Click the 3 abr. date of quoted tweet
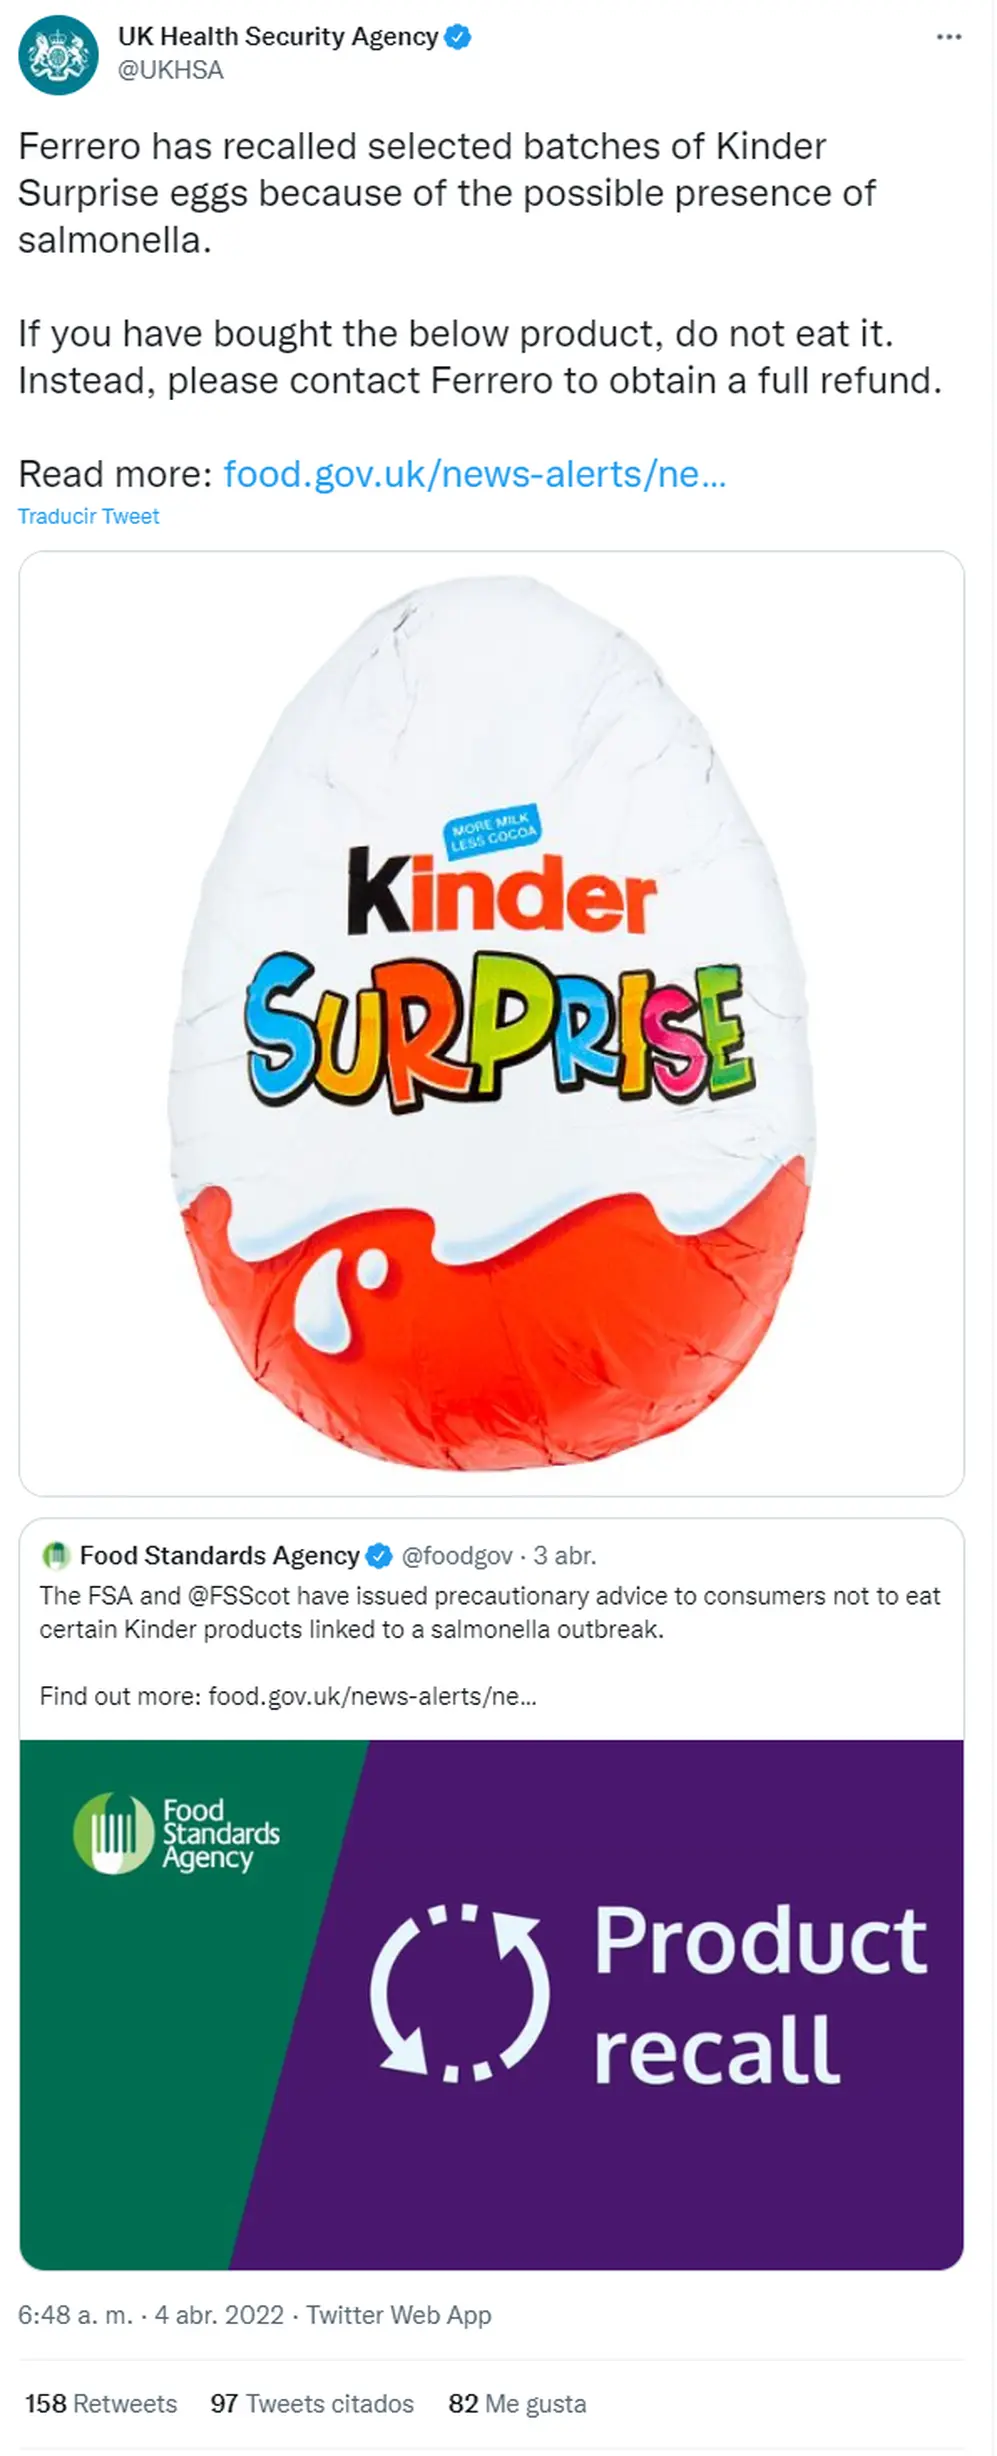This screenshot has height=2456, width=997. pyautogui.click(x=565, y=1556)
